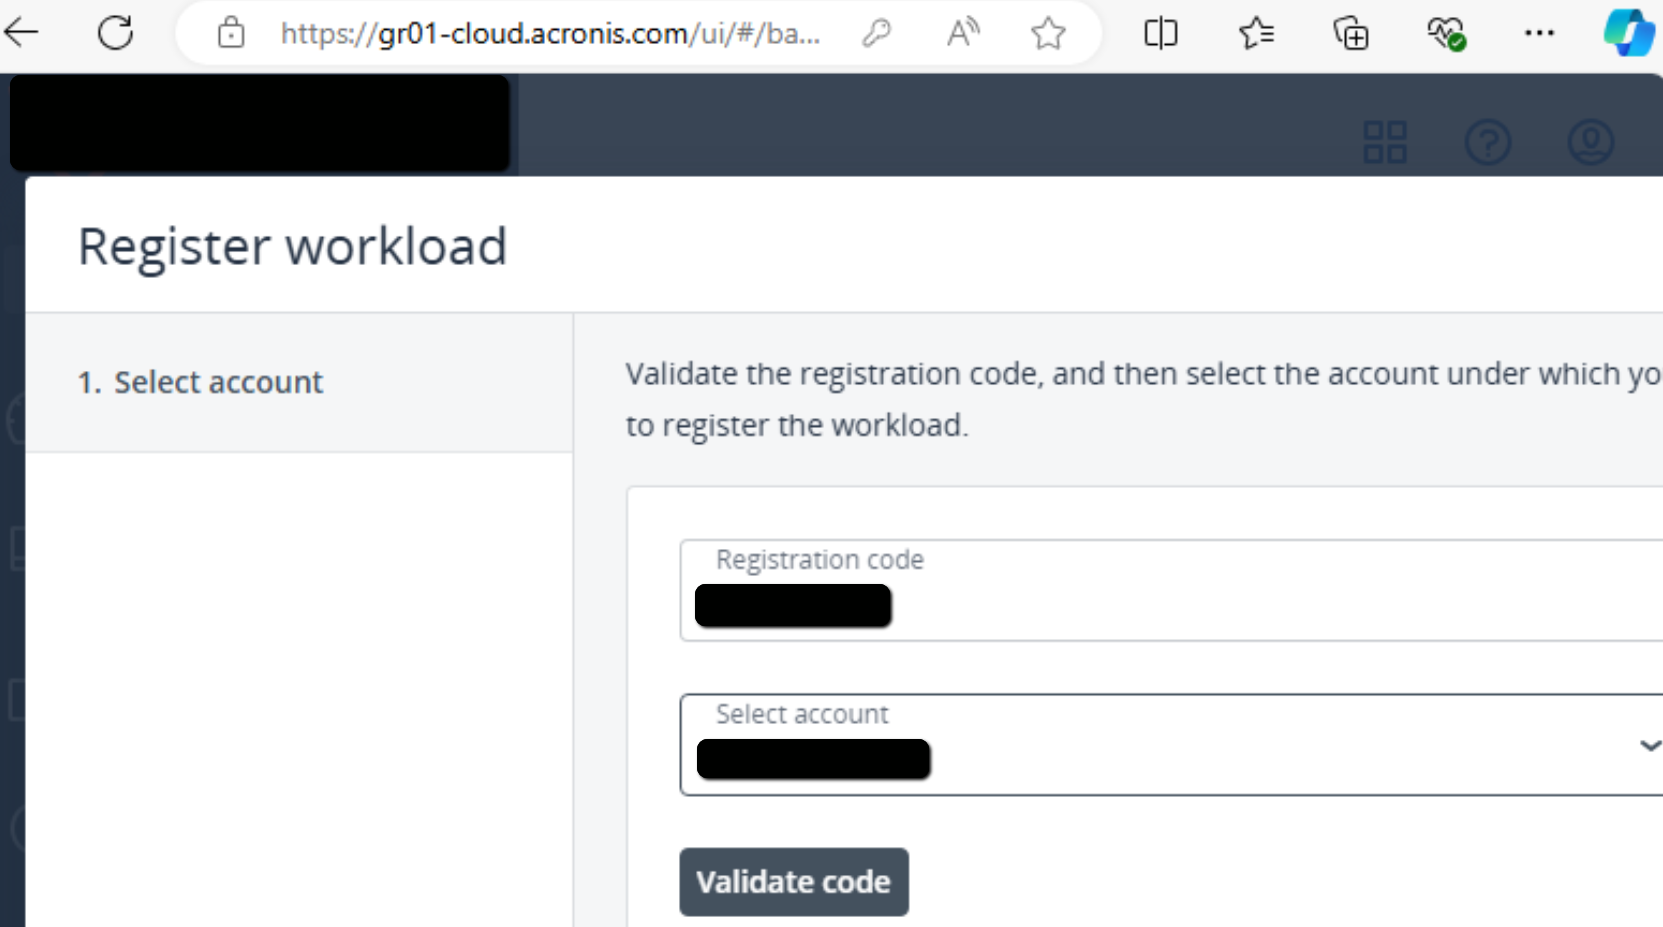
Task: Open Acronis user account icon
Action: click(x=1590, y=142)
